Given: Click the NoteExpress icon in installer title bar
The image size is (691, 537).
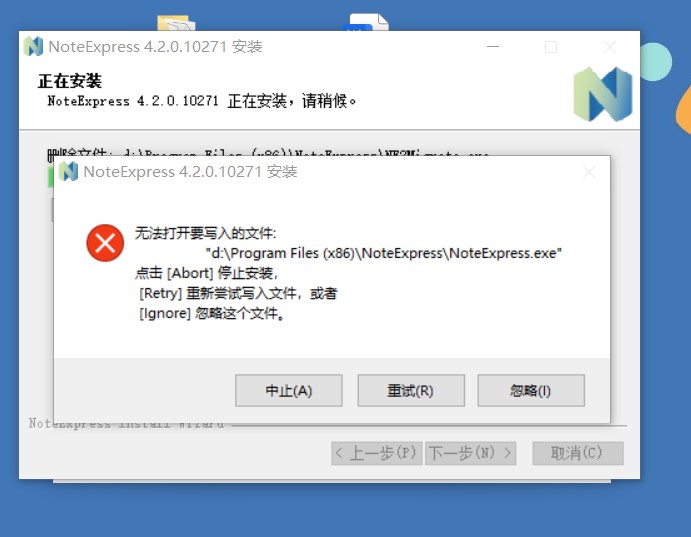Looking at the screenshot, I should [33, 46].
